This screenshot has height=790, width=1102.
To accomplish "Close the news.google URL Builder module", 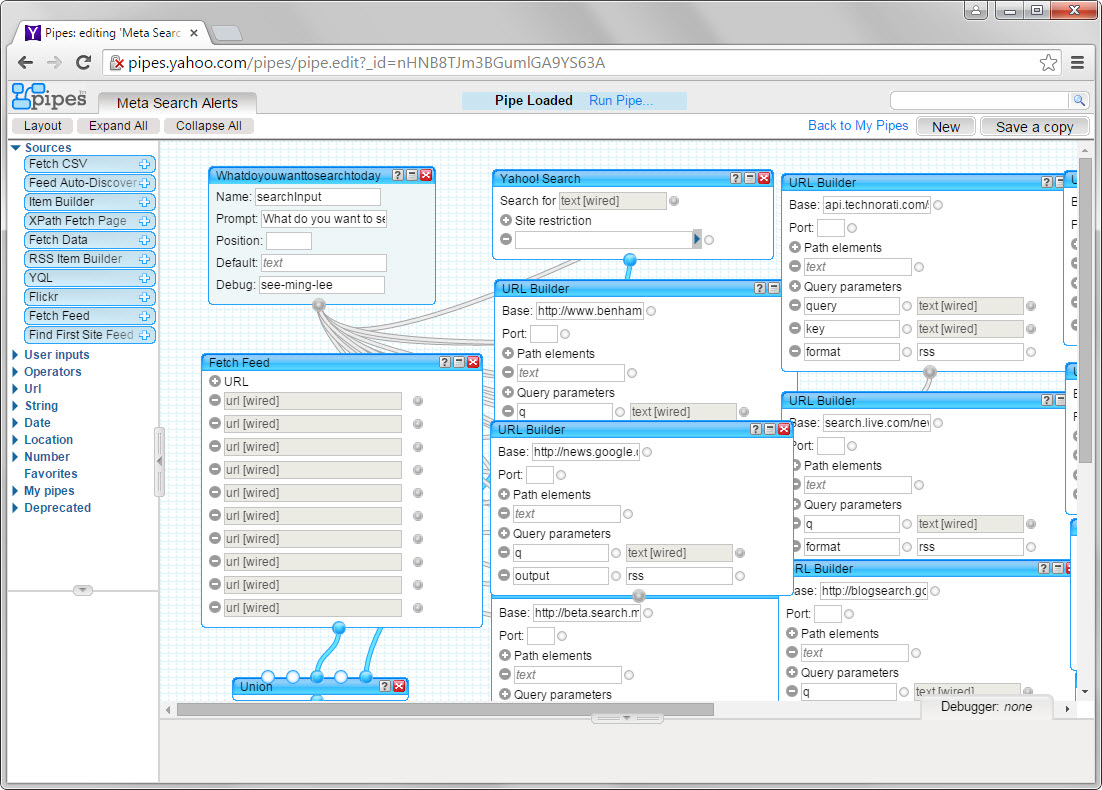I will 784,429.
